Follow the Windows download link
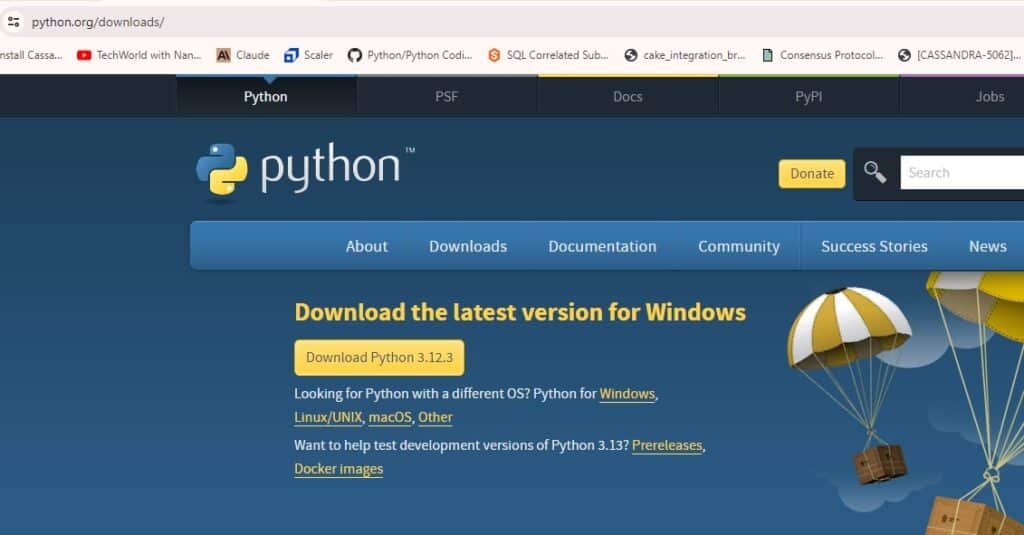This screenshot has width=1024, height=535. coord(627,394)
